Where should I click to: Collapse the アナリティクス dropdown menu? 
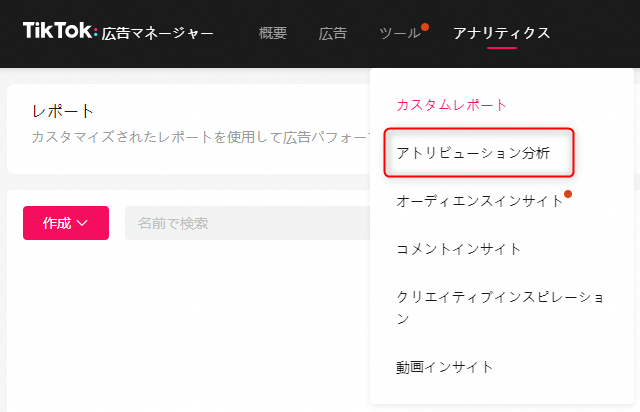(501, 33)
